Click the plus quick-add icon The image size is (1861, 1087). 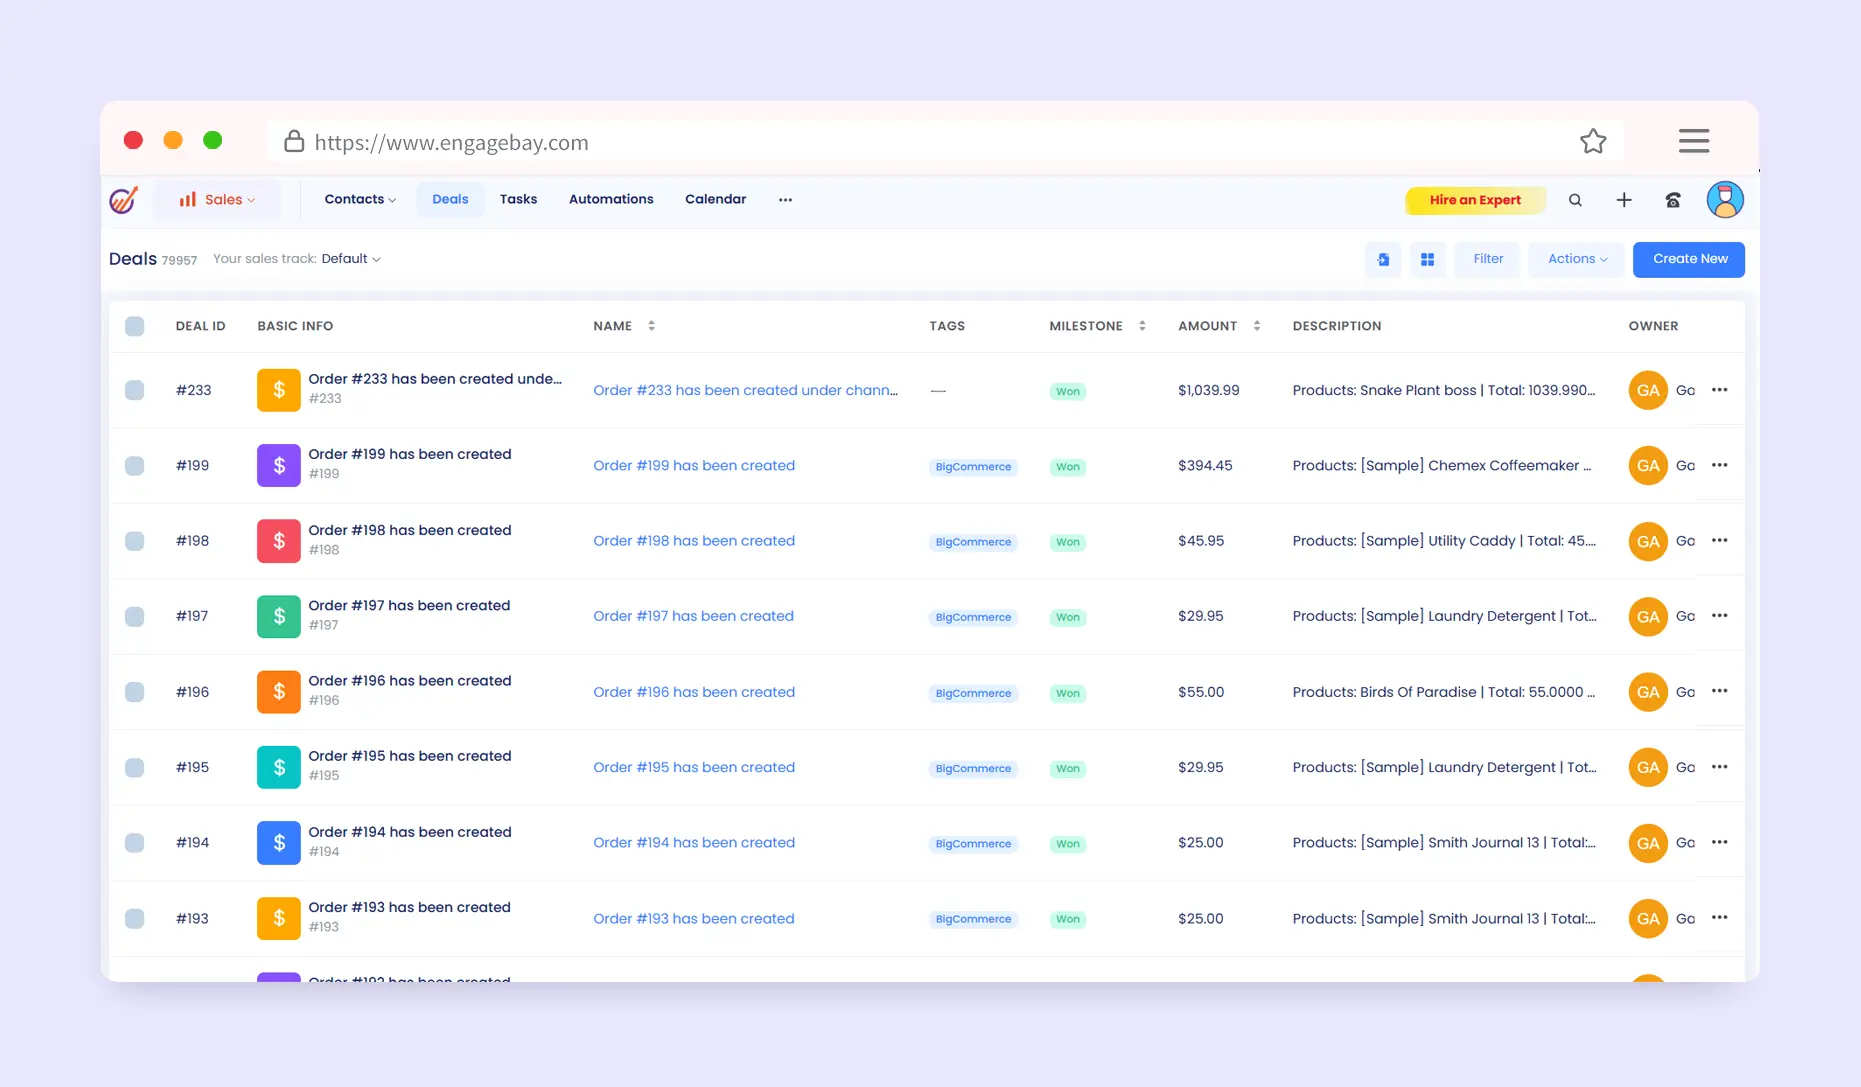[1624, 200]
